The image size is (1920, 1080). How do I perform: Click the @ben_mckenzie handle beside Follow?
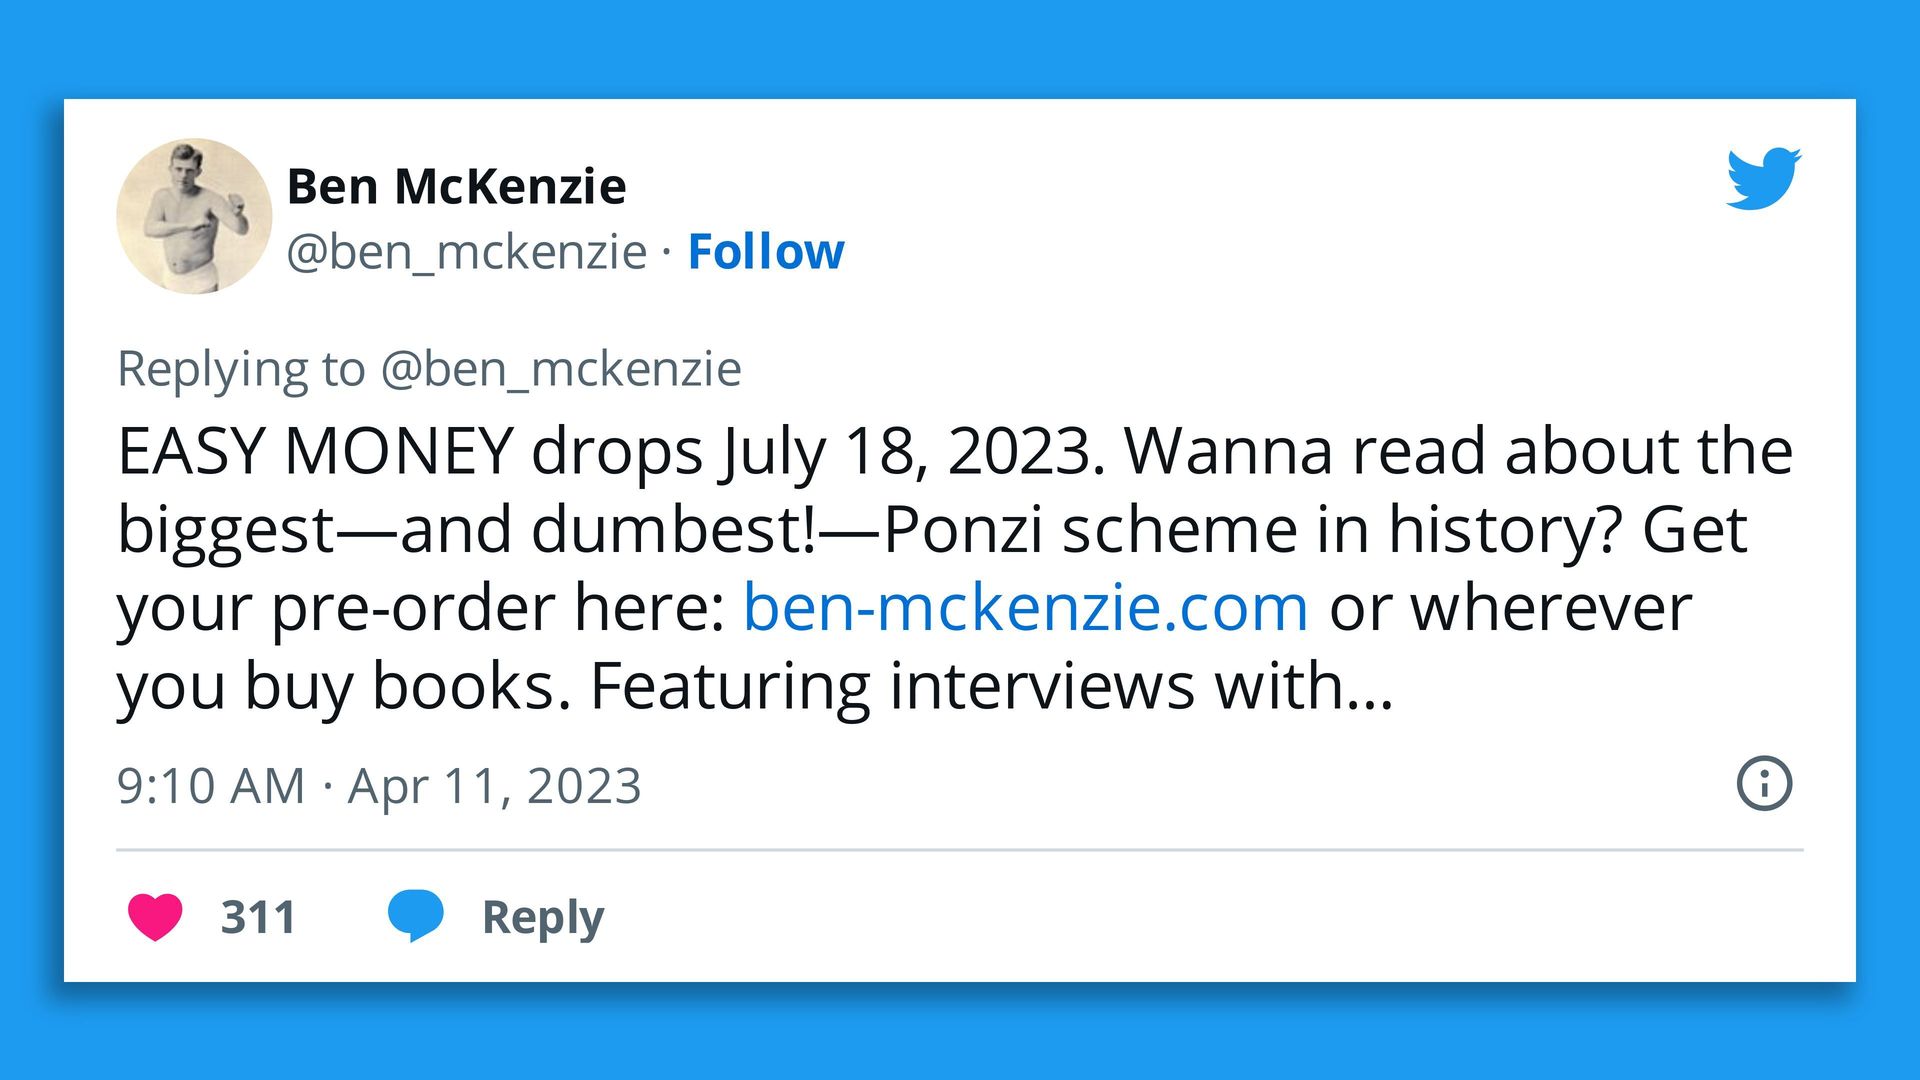click(x=467, y=251)
